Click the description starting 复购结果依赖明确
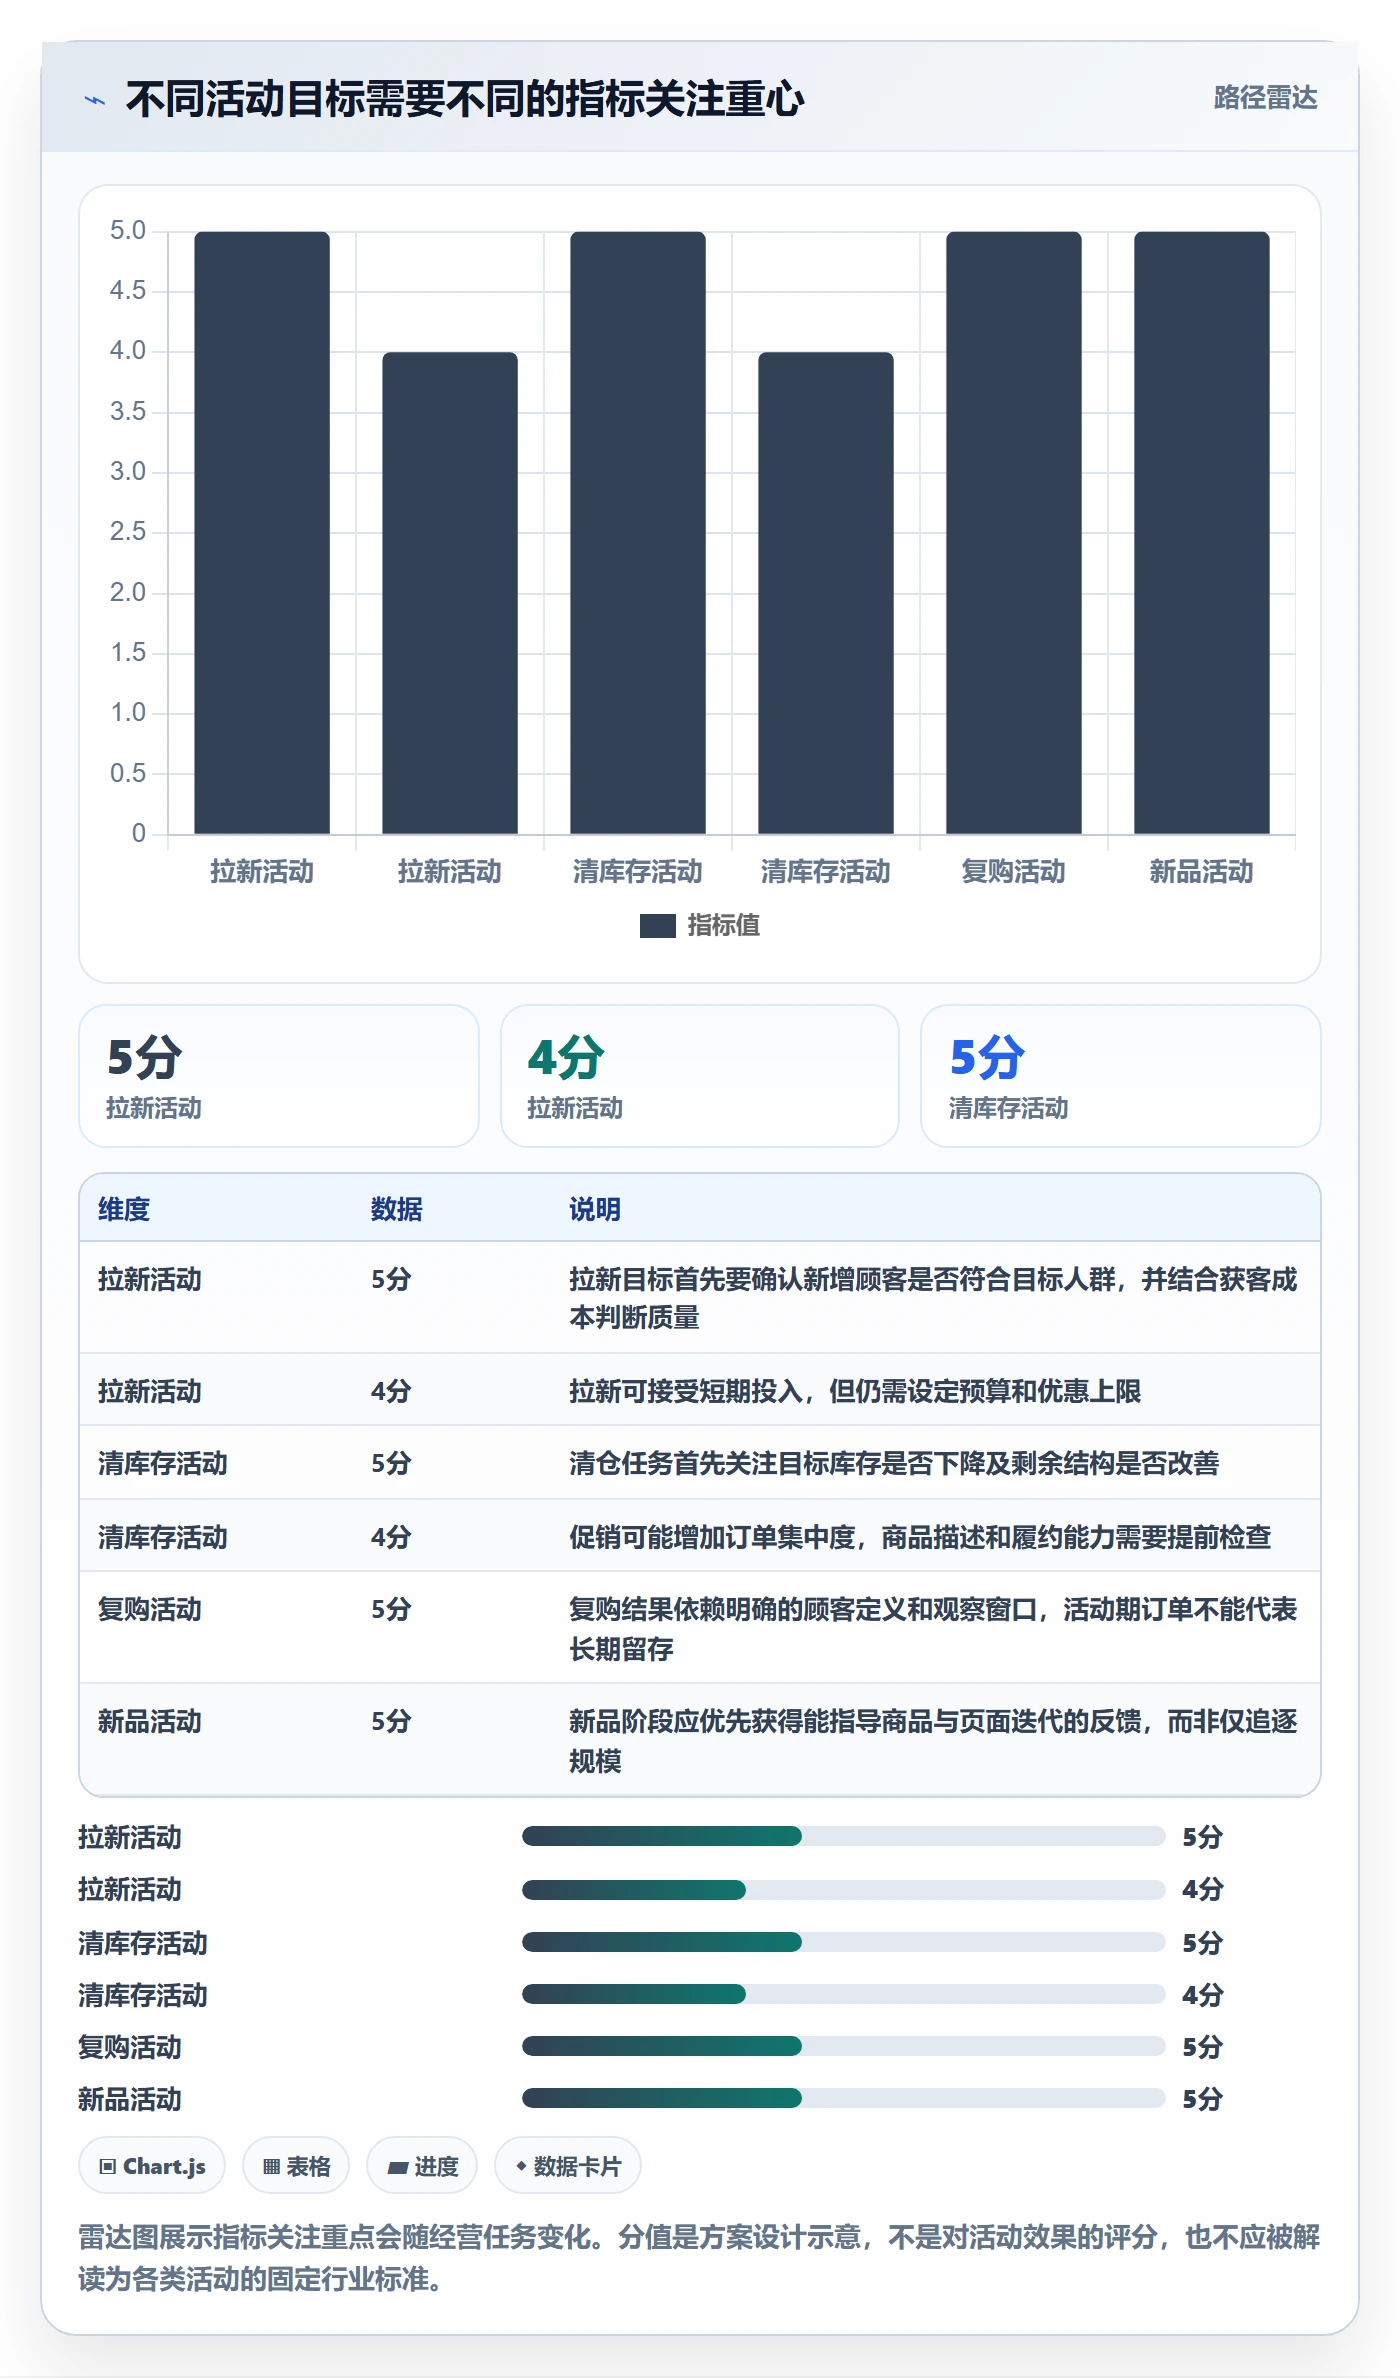The width and height of the screenshot is (1400, 2378). [933, 1629]
